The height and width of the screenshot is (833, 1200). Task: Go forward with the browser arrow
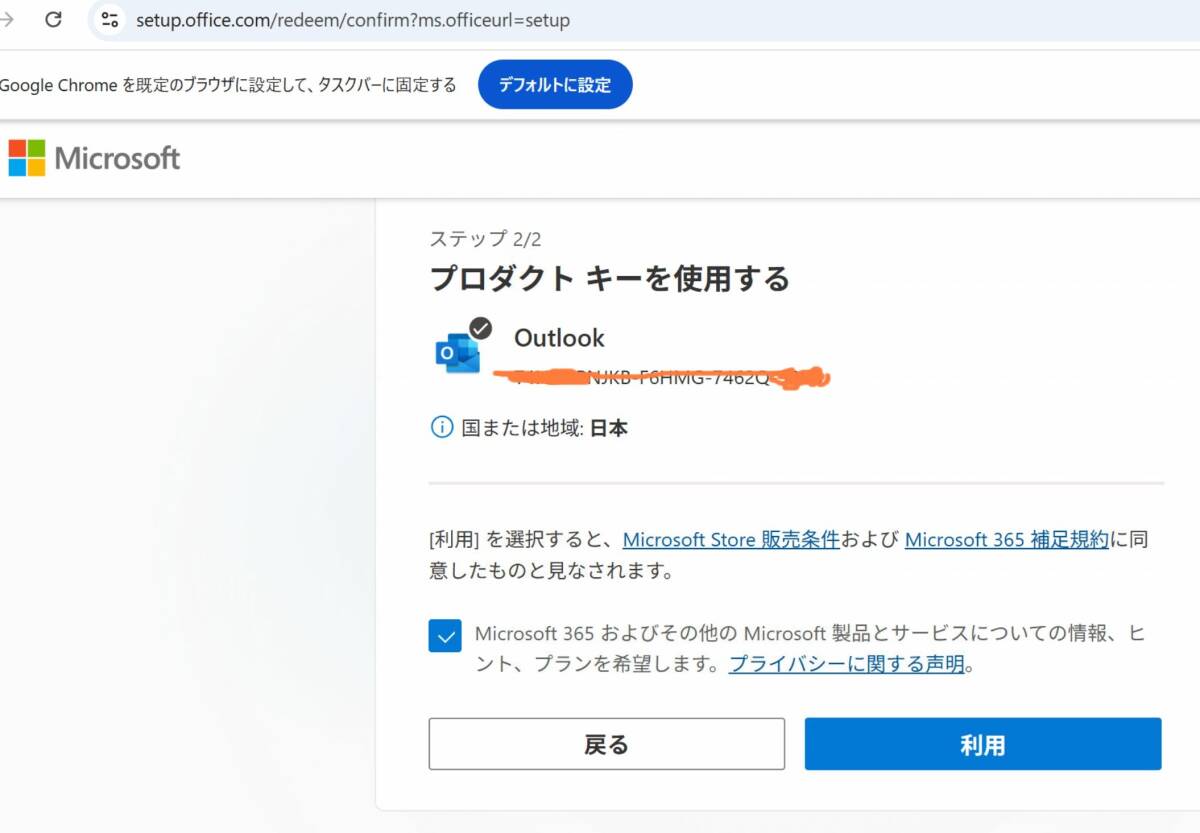coord(8,19)
